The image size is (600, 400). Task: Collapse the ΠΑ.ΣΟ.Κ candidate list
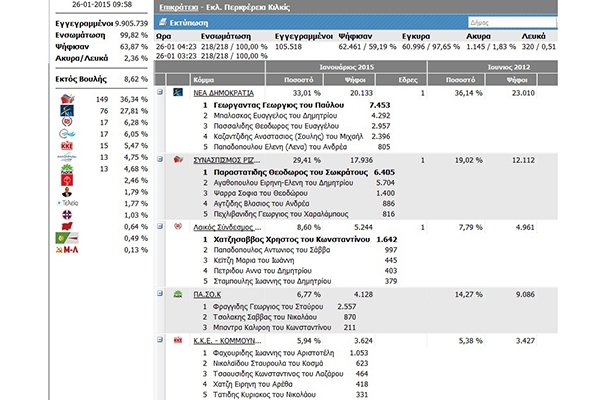coord(162,295)
